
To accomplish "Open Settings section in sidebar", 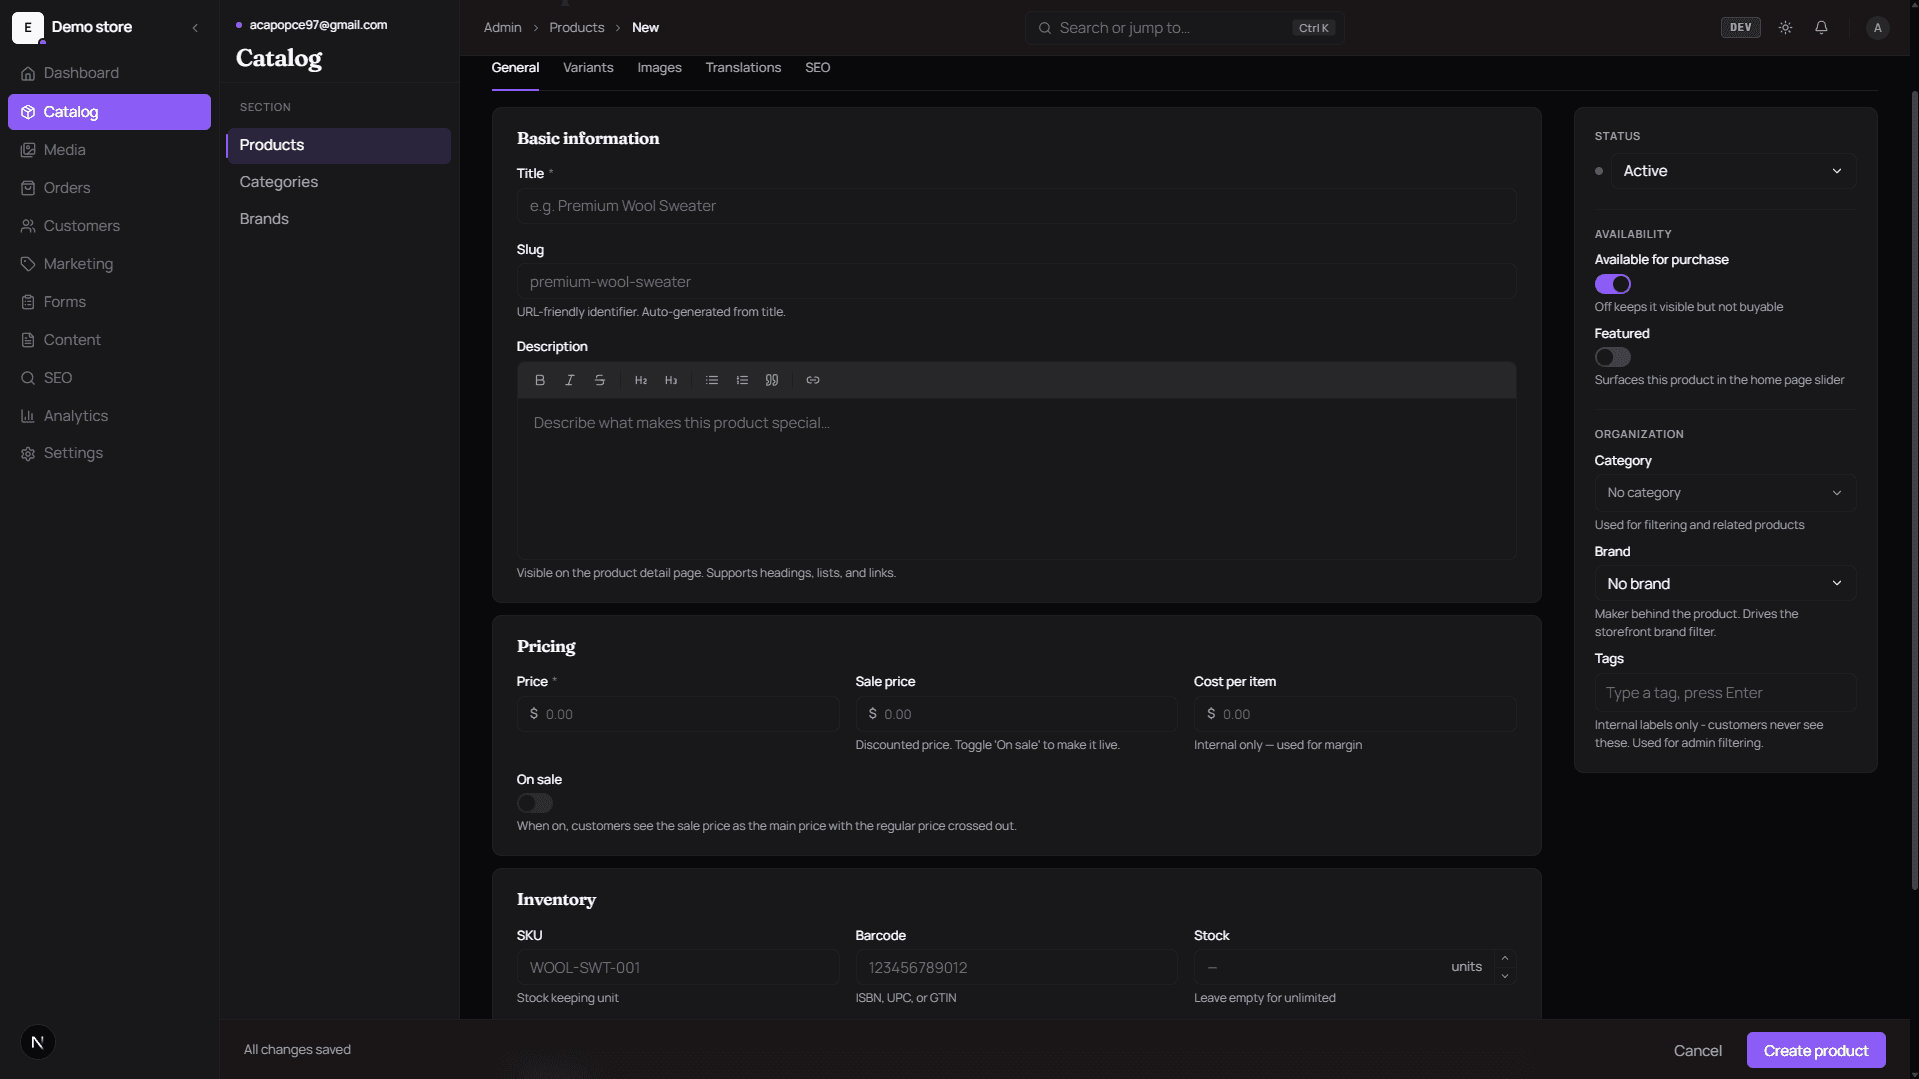I will (x=109, y=453).
